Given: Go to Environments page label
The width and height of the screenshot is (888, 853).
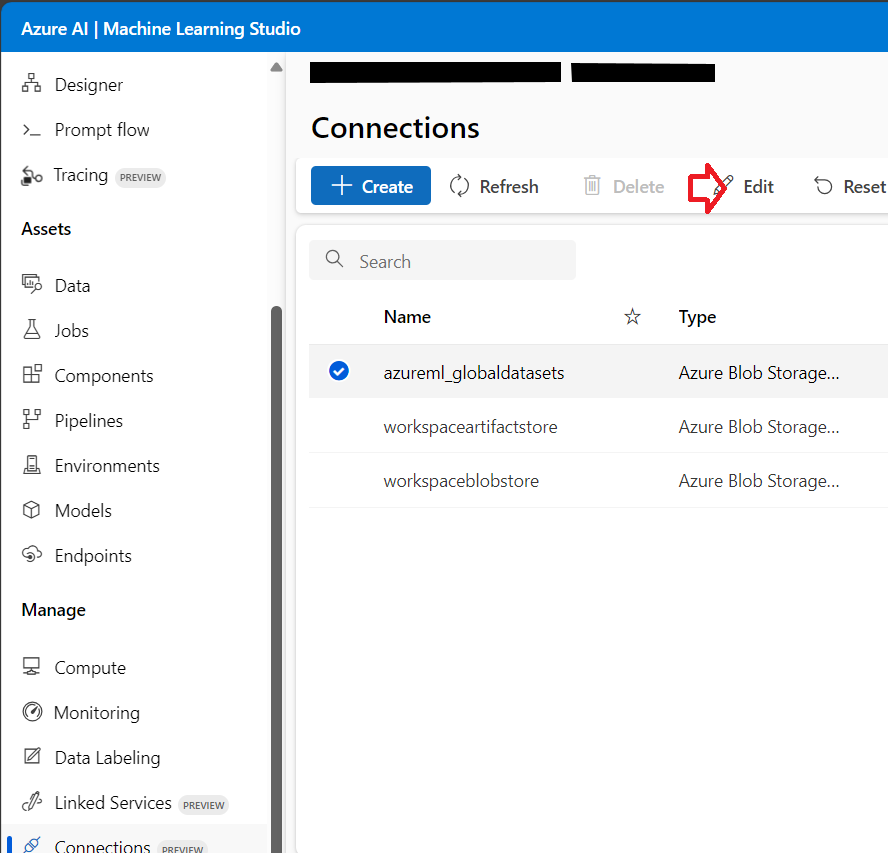Looking at the screenshot, I should coord(107,466).
